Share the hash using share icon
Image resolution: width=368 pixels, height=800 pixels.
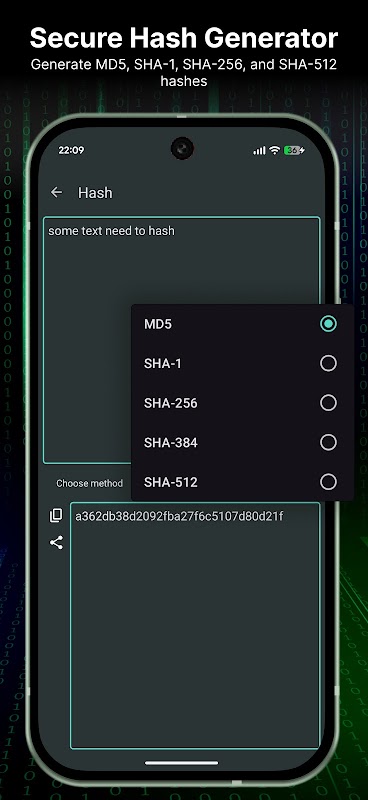(56, 542)
